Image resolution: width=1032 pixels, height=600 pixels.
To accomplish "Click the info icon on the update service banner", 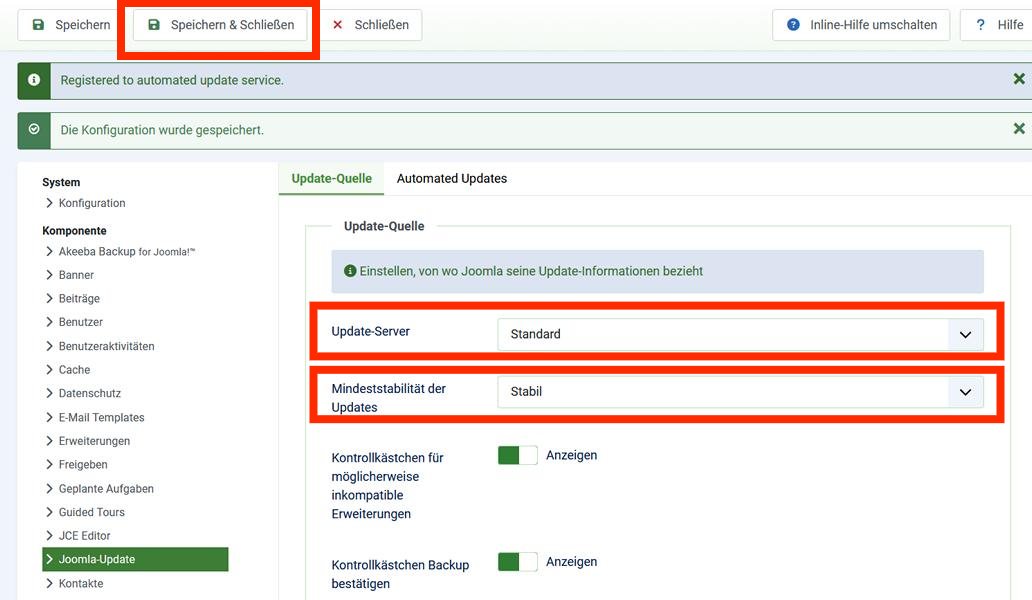I will click(33, 78).
